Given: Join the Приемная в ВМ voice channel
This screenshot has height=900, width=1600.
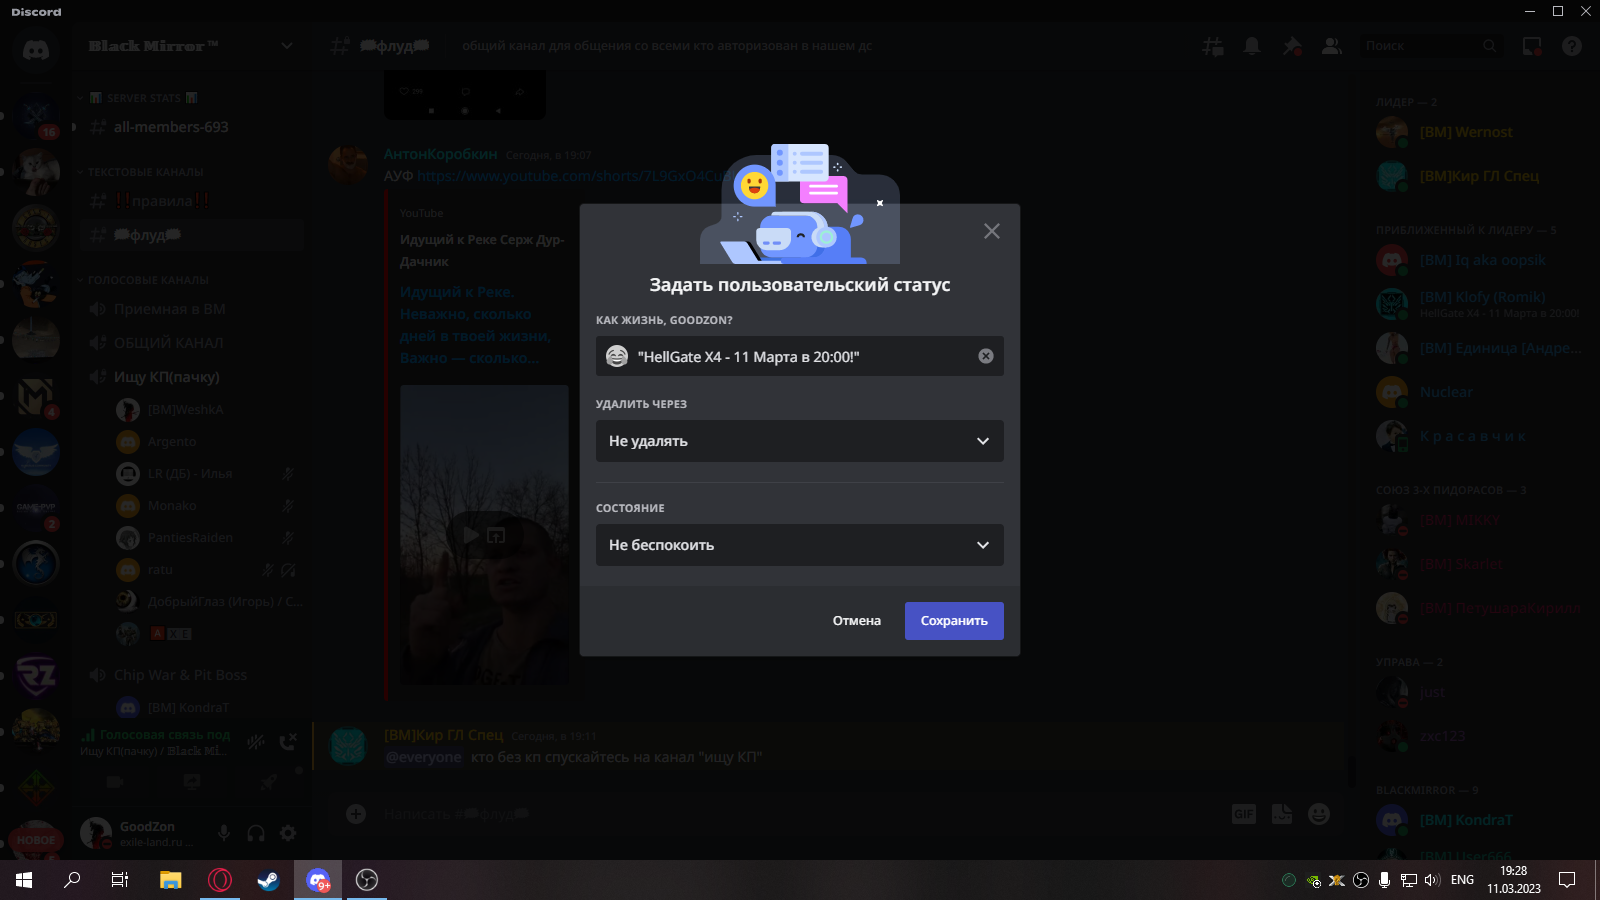Looking at the screenshot, I should [x=191, y=309].
